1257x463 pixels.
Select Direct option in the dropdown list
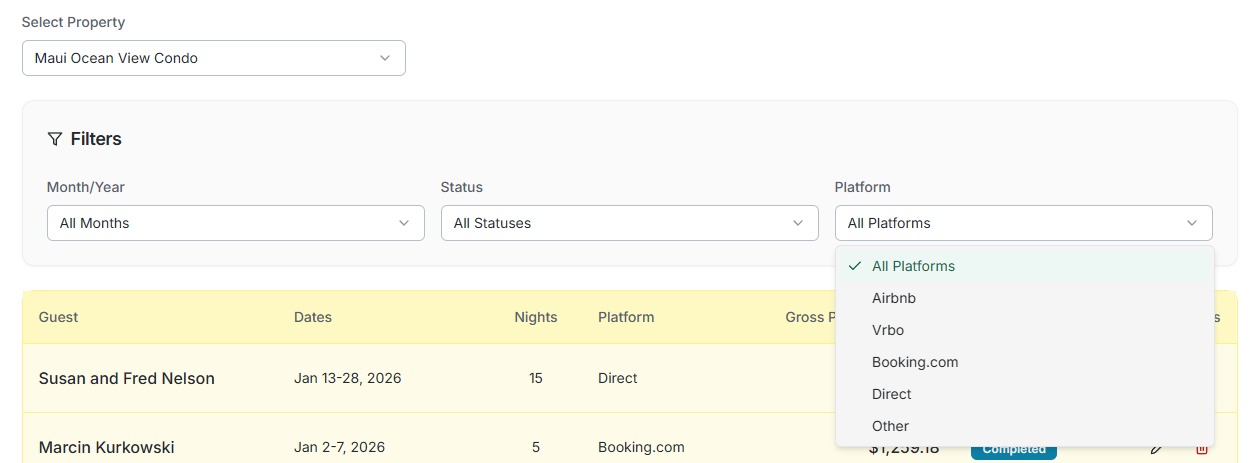coord(891,394)
